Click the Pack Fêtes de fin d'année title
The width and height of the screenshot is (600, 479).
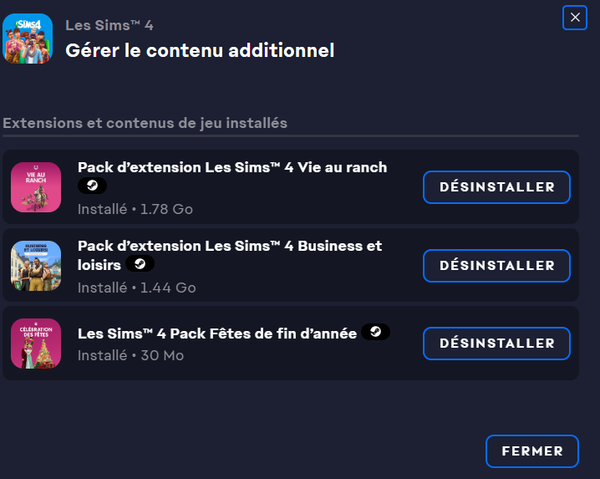coord(217,333)
